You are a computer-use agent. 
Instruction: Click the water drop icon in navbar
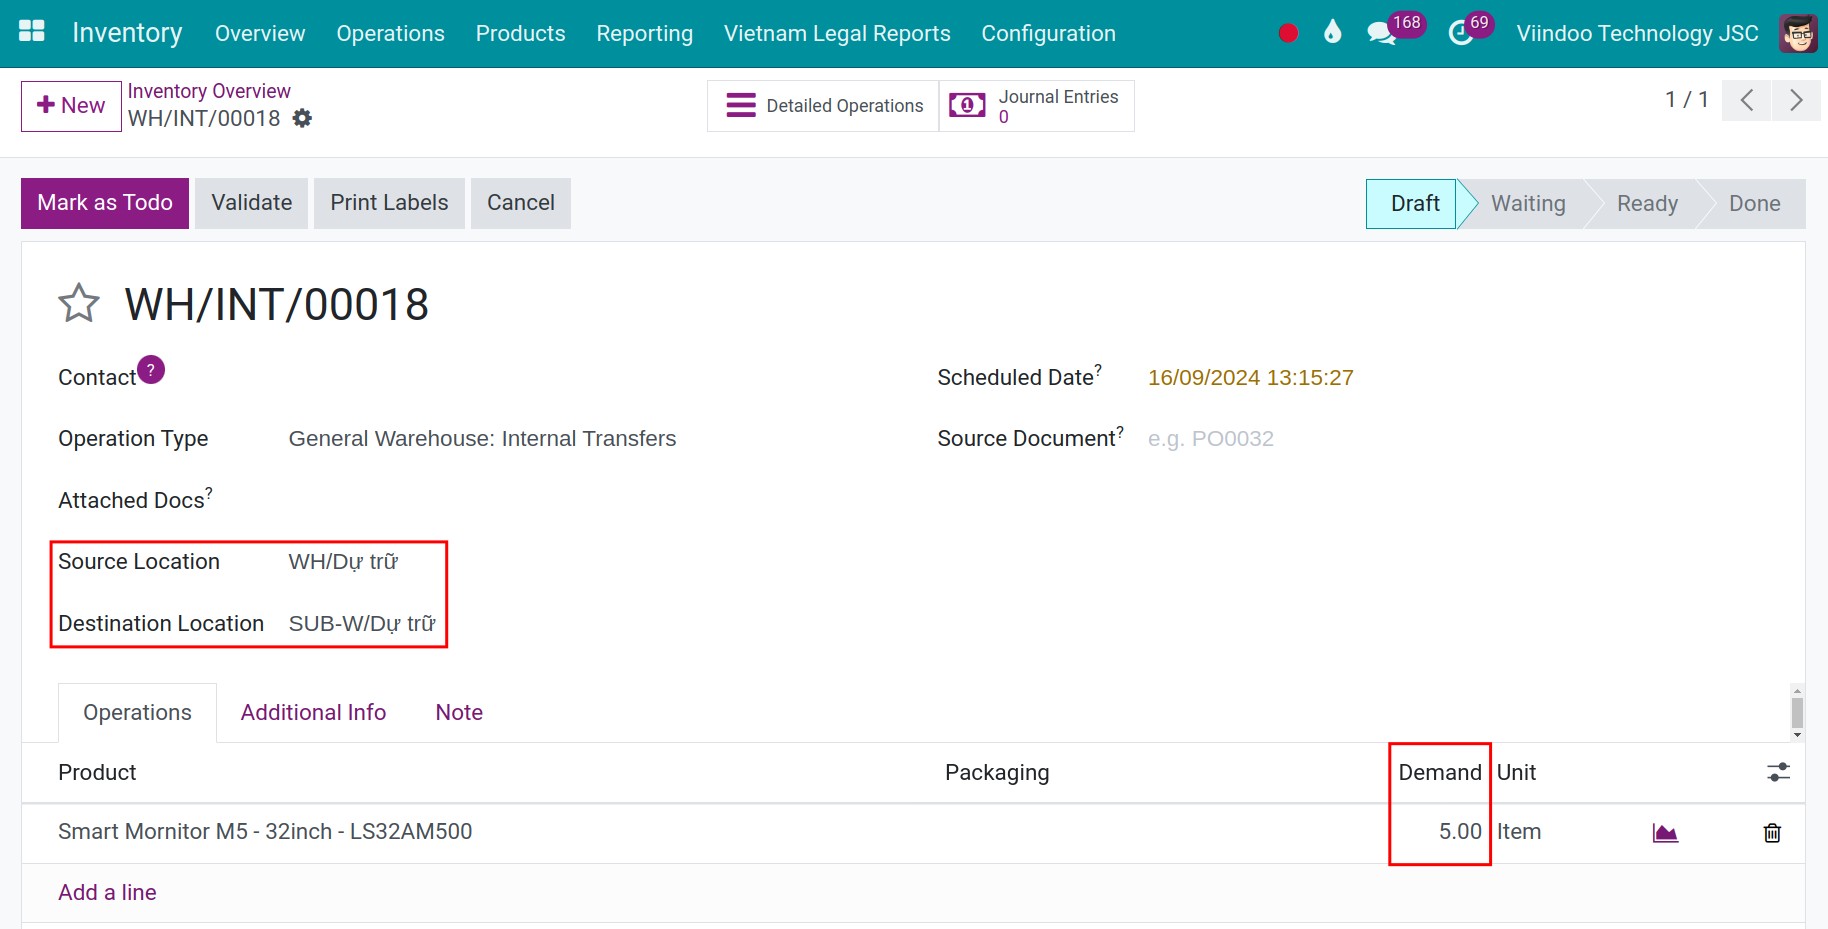1332,33
